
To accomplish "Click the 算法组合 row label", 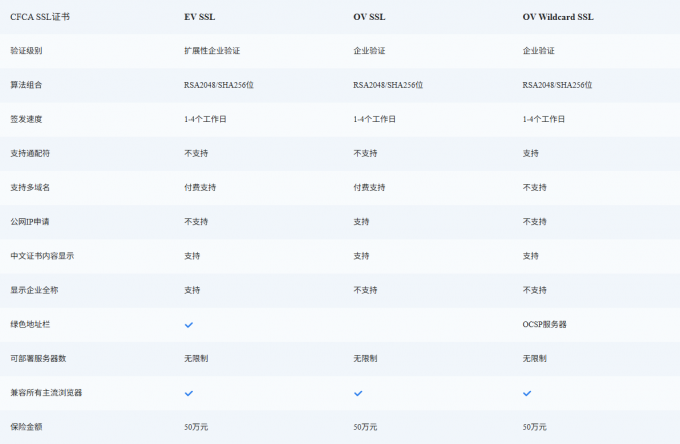I will (x=26, y=85).
